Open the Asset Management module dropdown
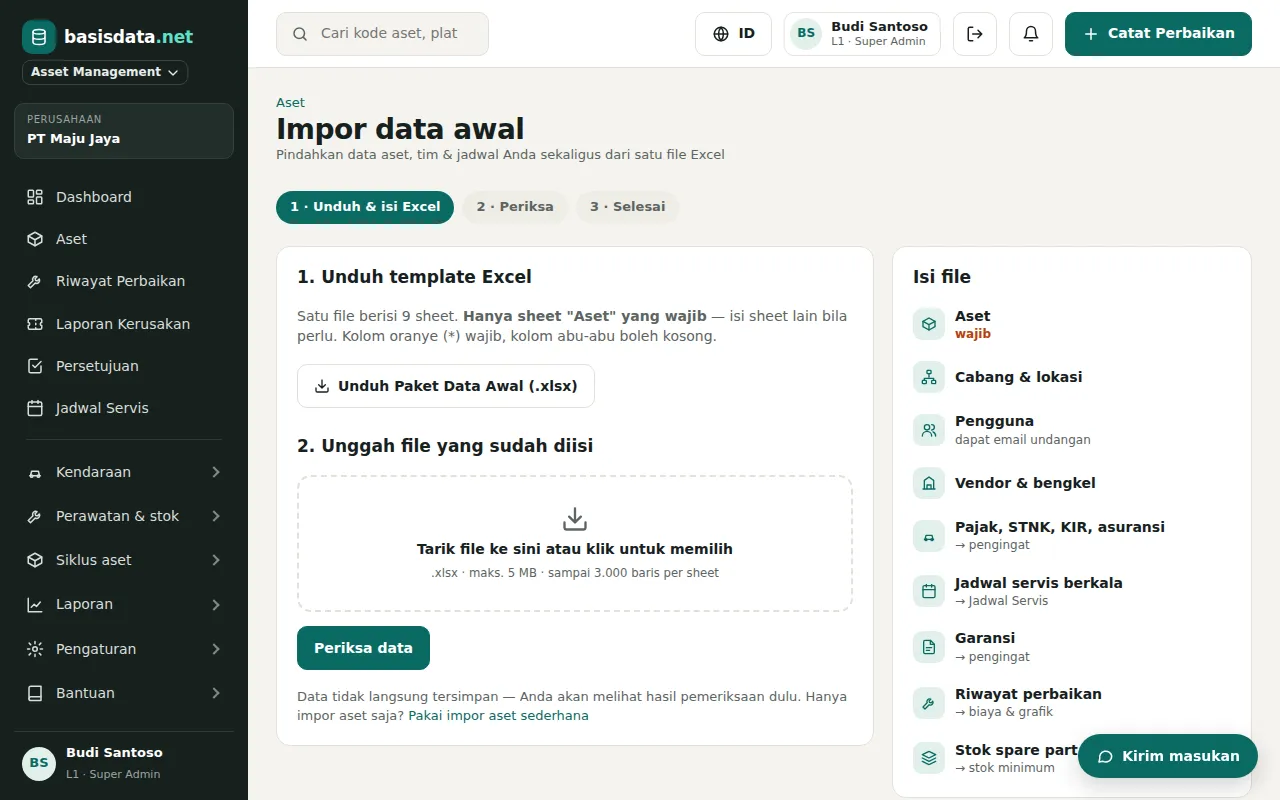Image resolution: width=1280 pixels, height=800 pixels. [105, 72]
